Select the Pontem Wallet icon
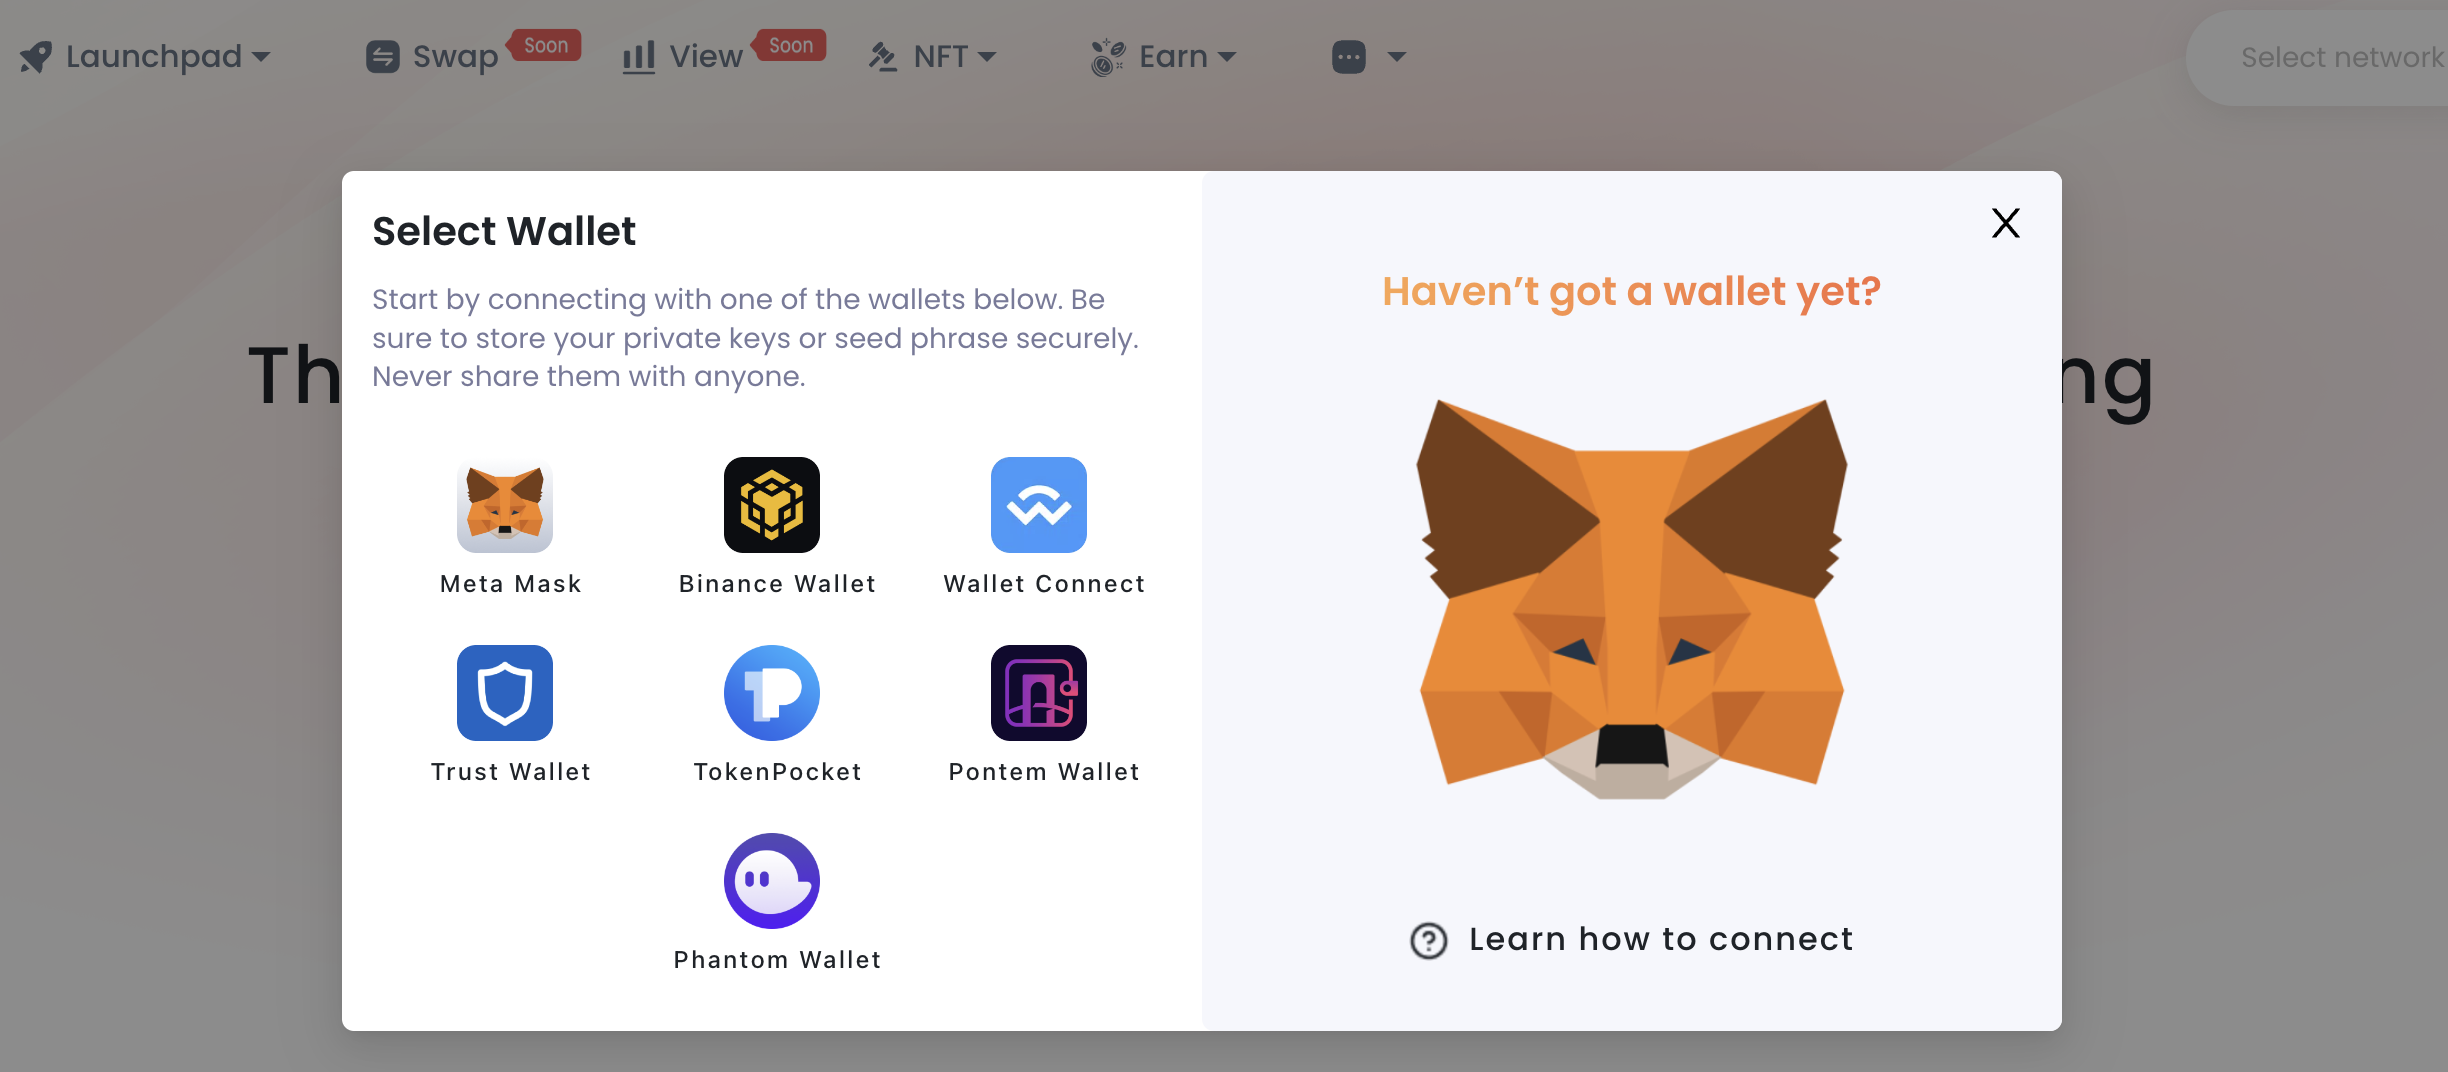The image size is (2448, 1072). 1038,693
